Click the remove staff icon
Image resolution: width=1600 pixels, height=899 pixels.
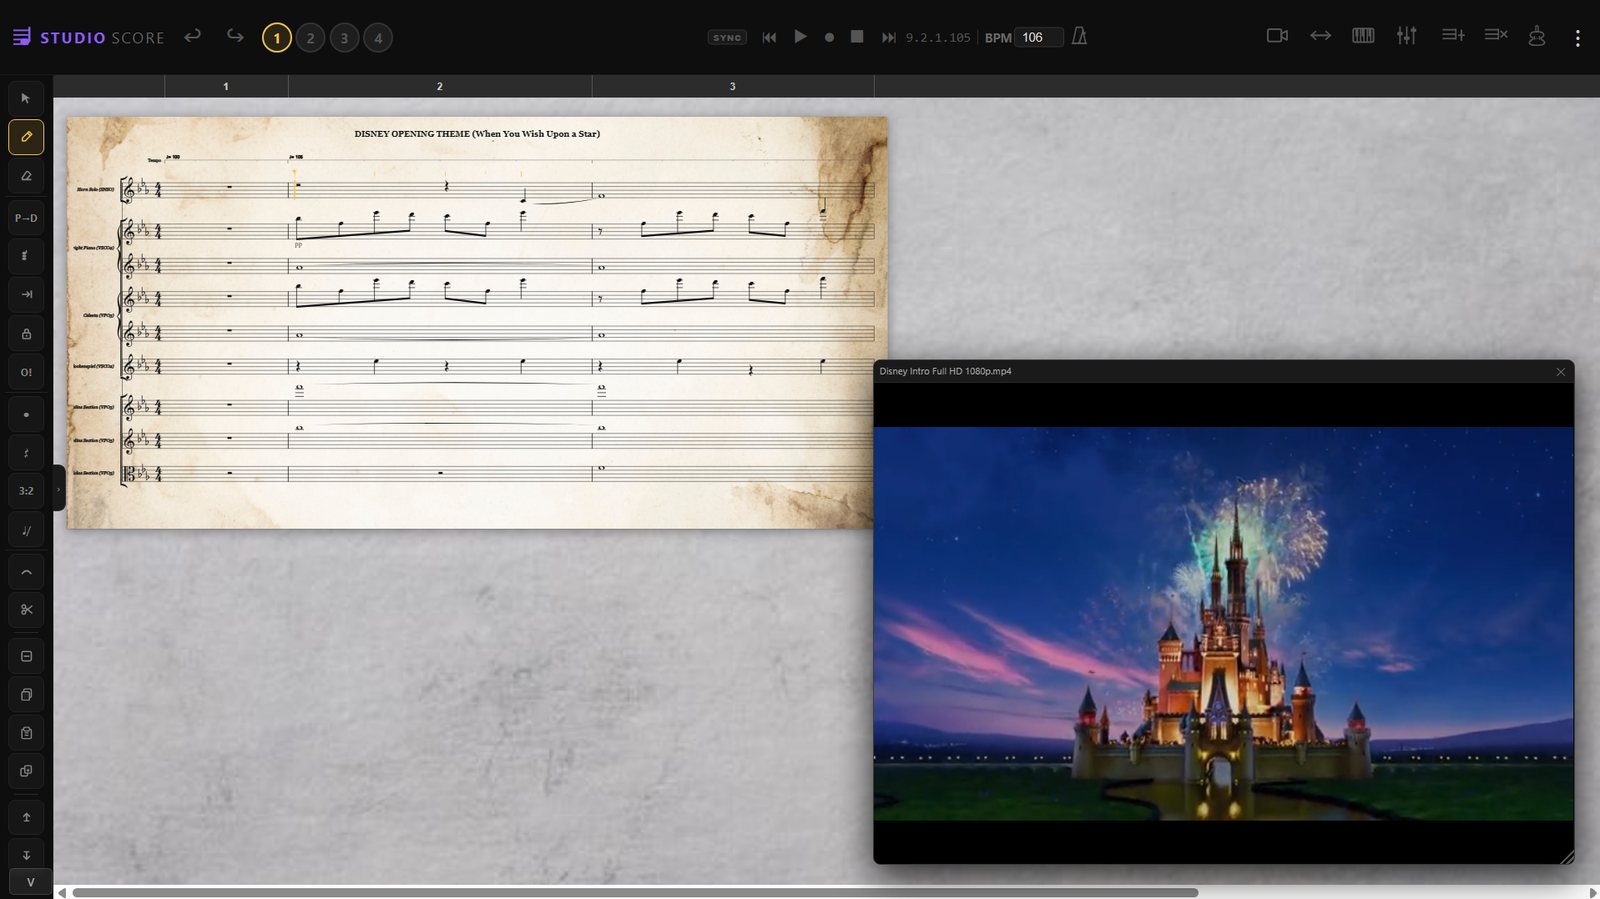pos(1496,35)
